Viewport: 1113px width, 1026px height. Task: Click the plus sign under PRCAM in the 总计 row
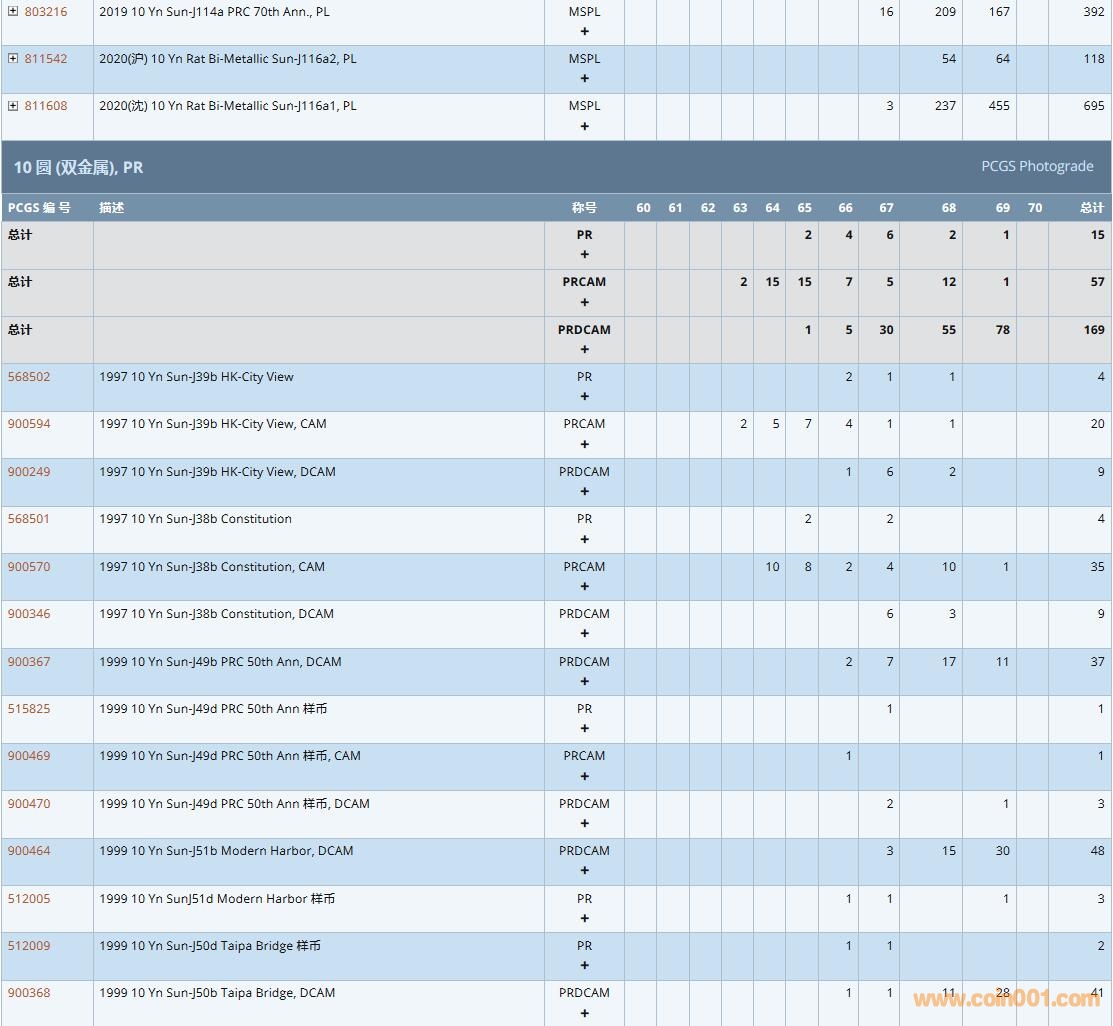[x=585, y=302]
